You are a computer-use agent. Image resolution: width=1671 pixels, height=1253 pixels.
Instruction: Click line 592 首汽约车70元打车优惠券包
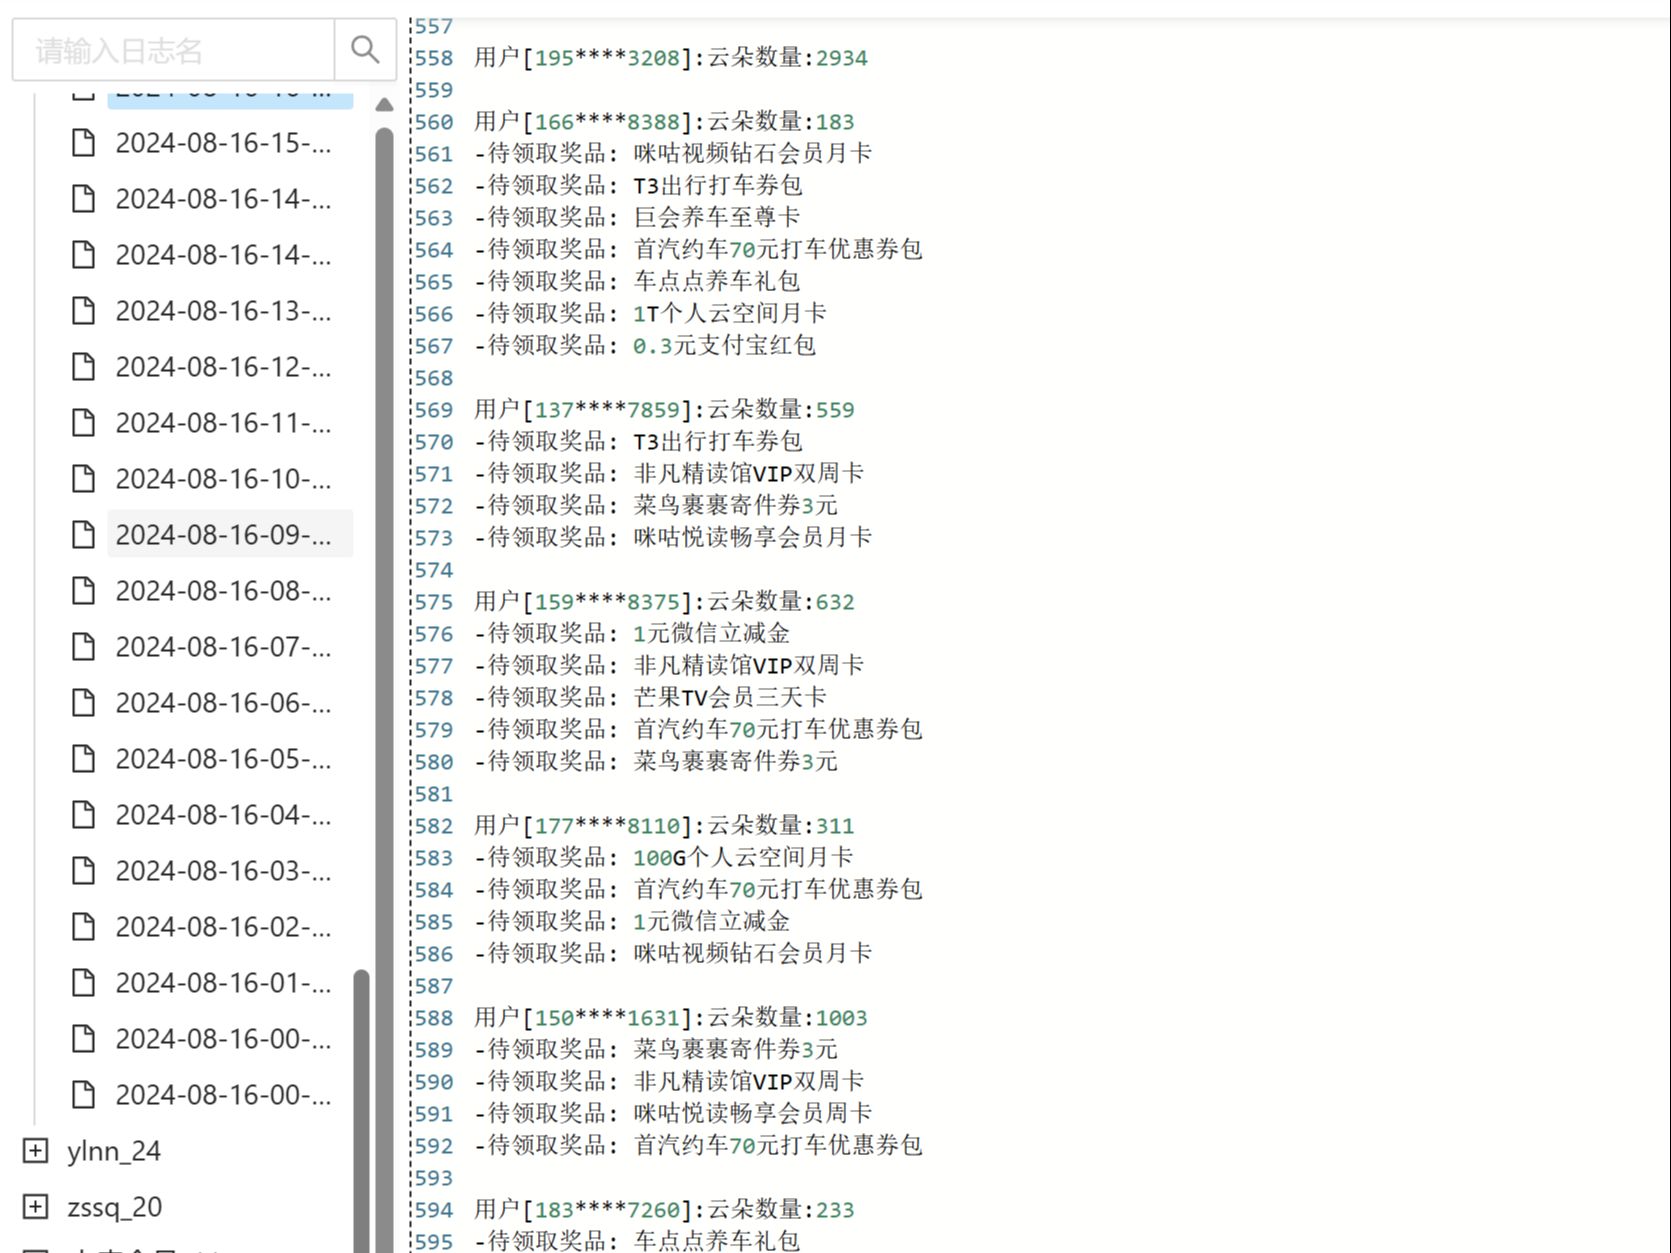pos(698,1146)
